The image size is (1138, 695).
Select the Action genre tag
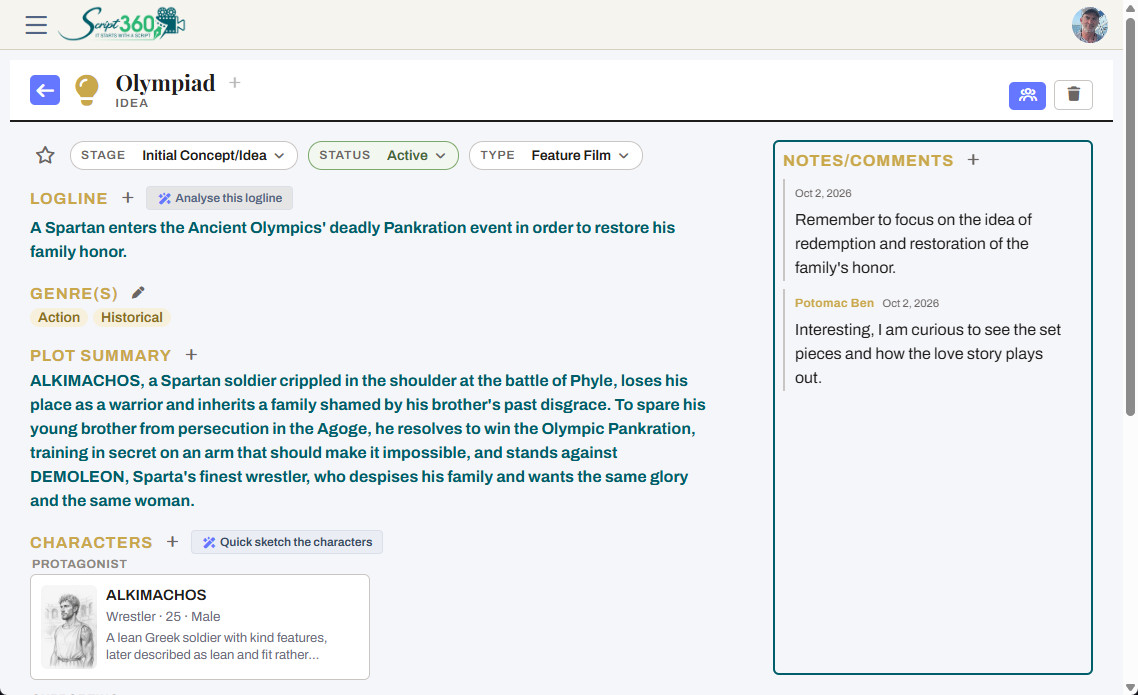click(59, 317)
